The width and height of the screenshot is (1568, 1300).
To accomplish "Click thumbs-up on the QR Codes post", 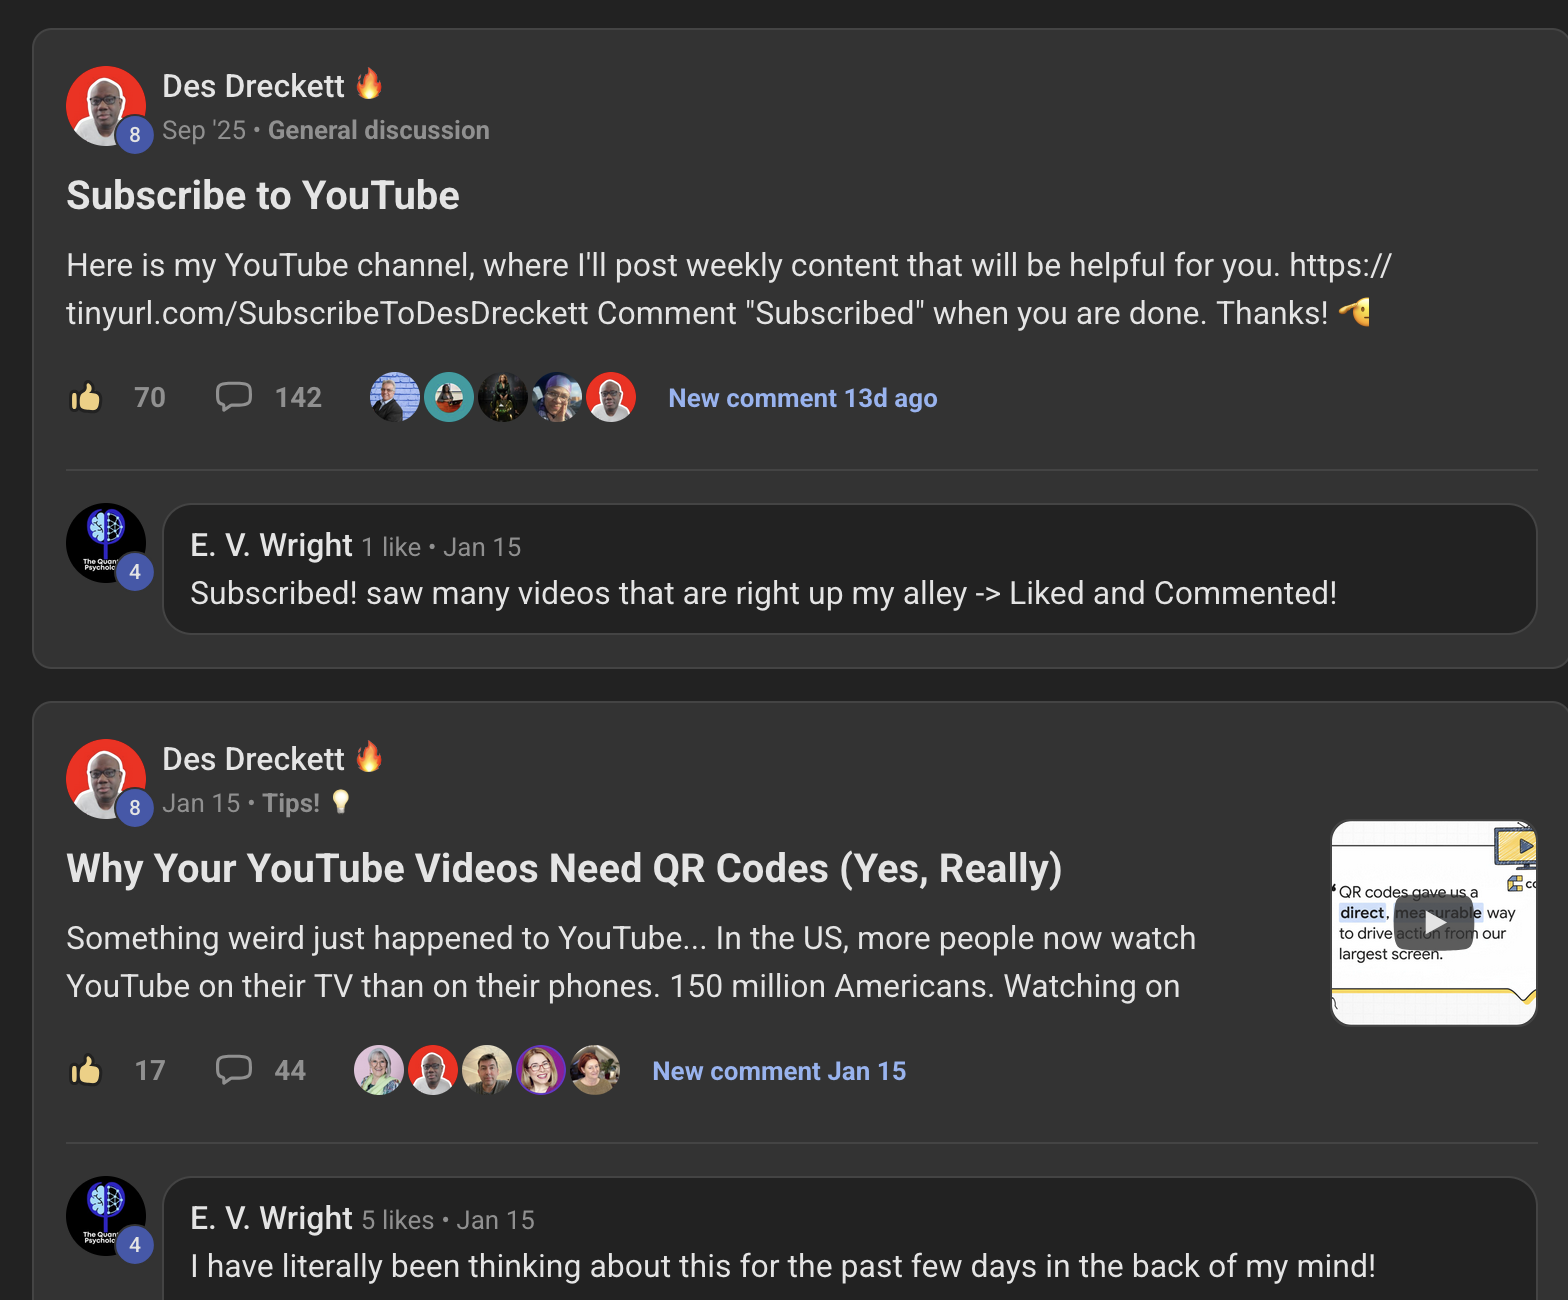I will tap(86, 1071).
